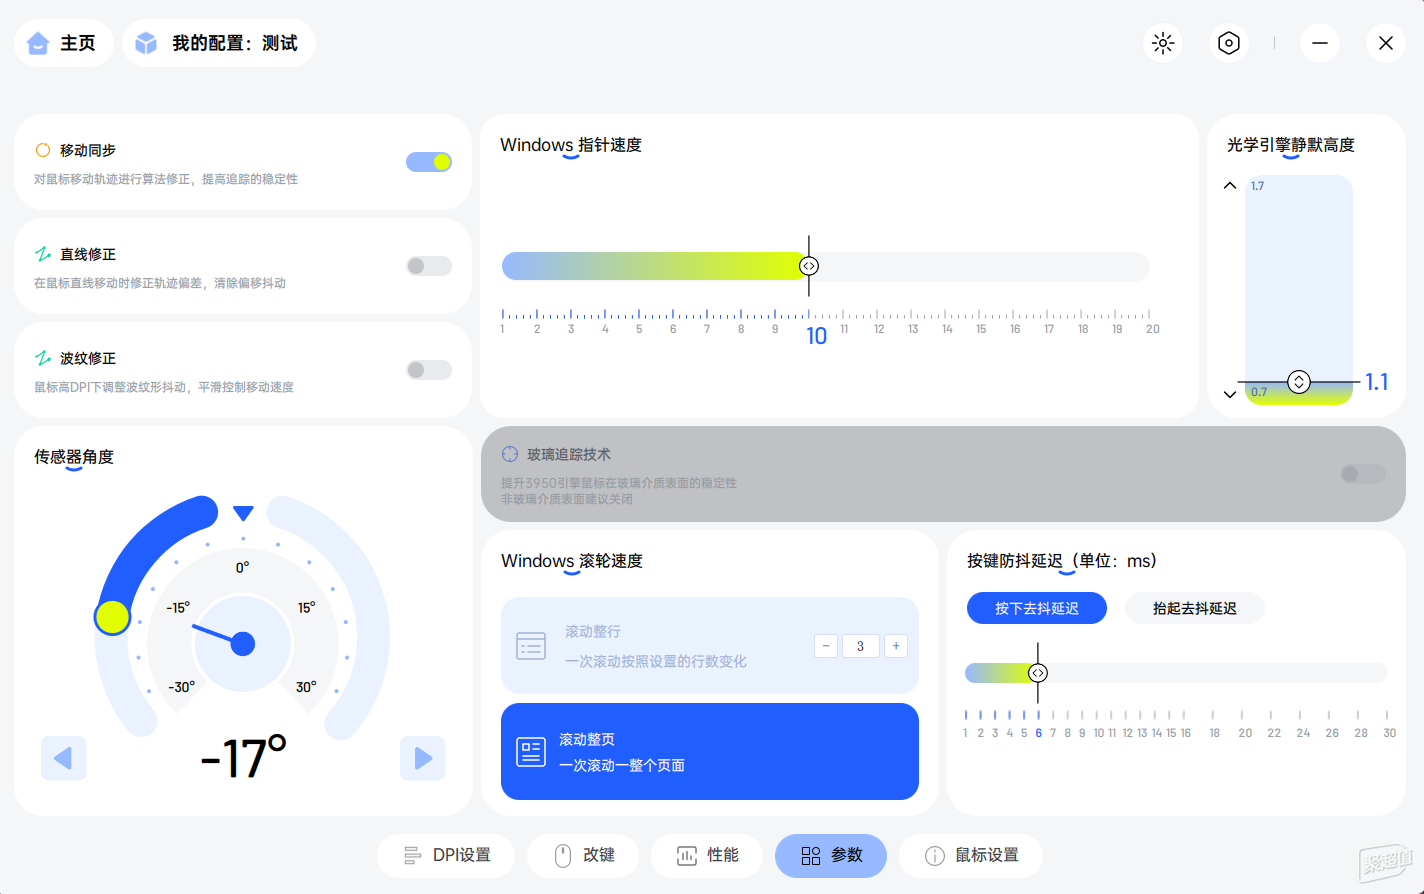The width and height of the screenshot is (1424, 894).
Task: Click the 玻璃追踪技术 icon
Action: 510,454
